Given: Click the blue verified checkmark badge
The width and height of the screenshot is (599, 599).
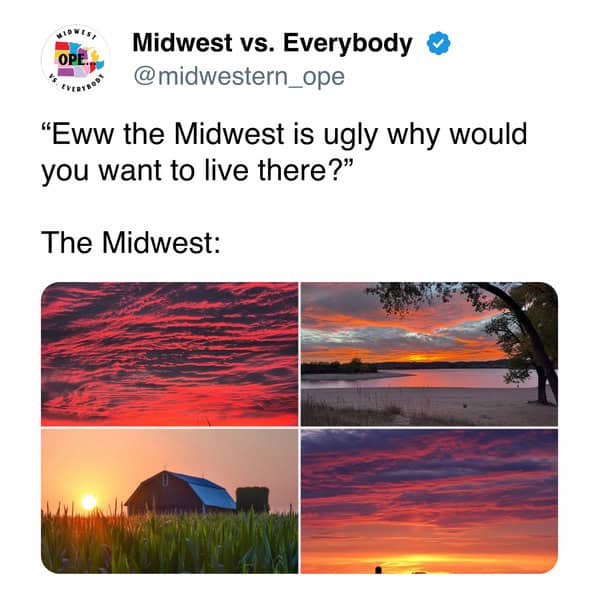Looking at the screenshot, I should [438, 43].
